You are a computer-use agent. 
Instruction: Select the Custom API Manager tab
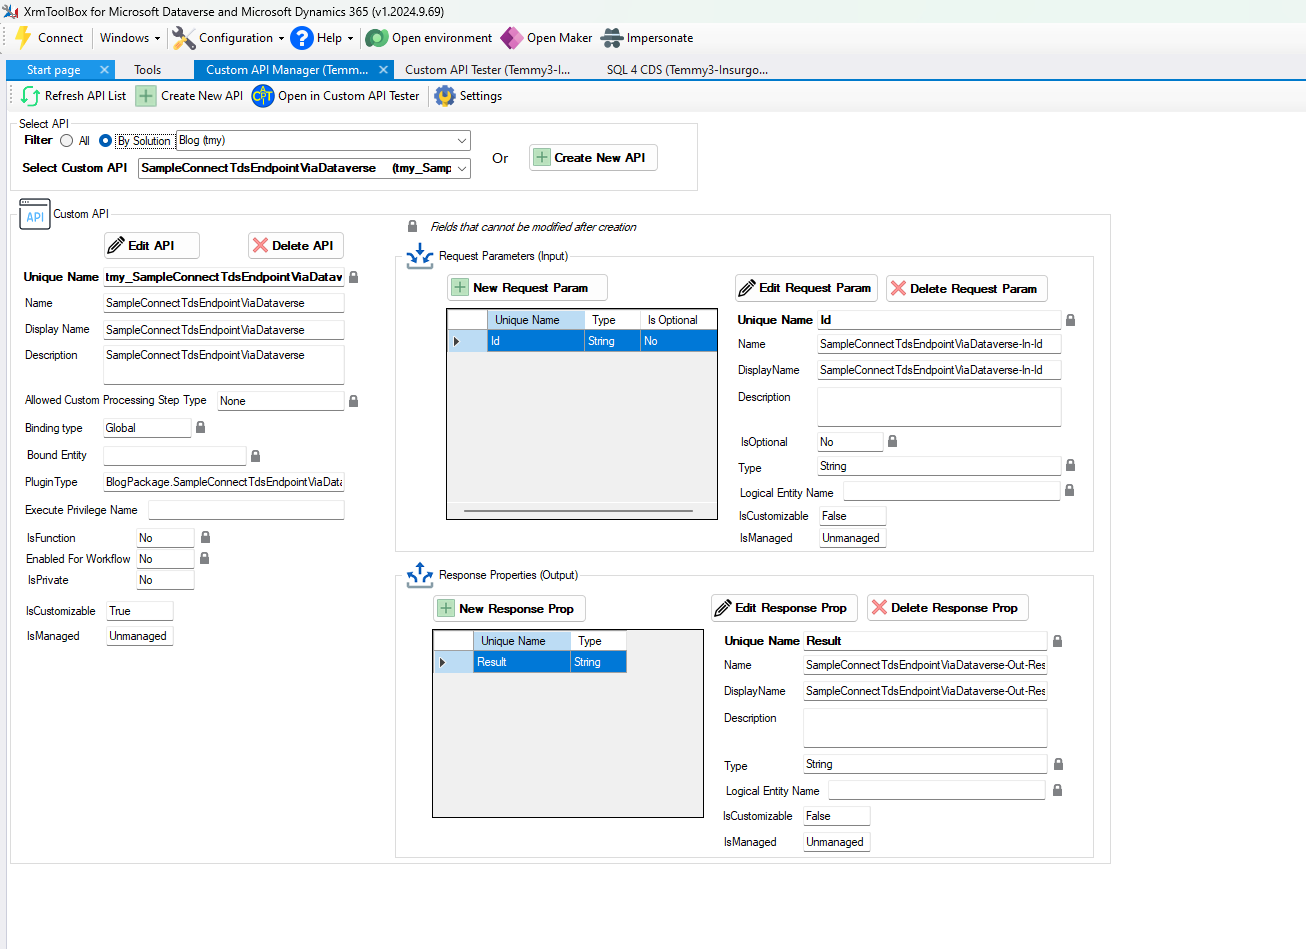[287, 70]
